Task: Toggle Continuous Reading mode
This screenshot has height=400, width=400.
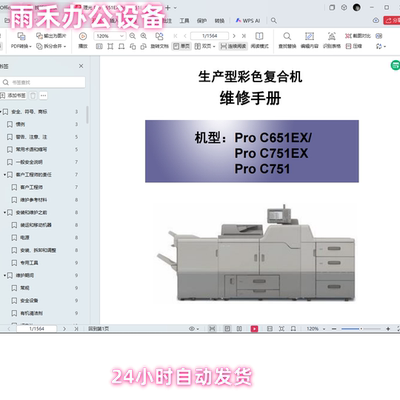Action: tap(233, 46)
